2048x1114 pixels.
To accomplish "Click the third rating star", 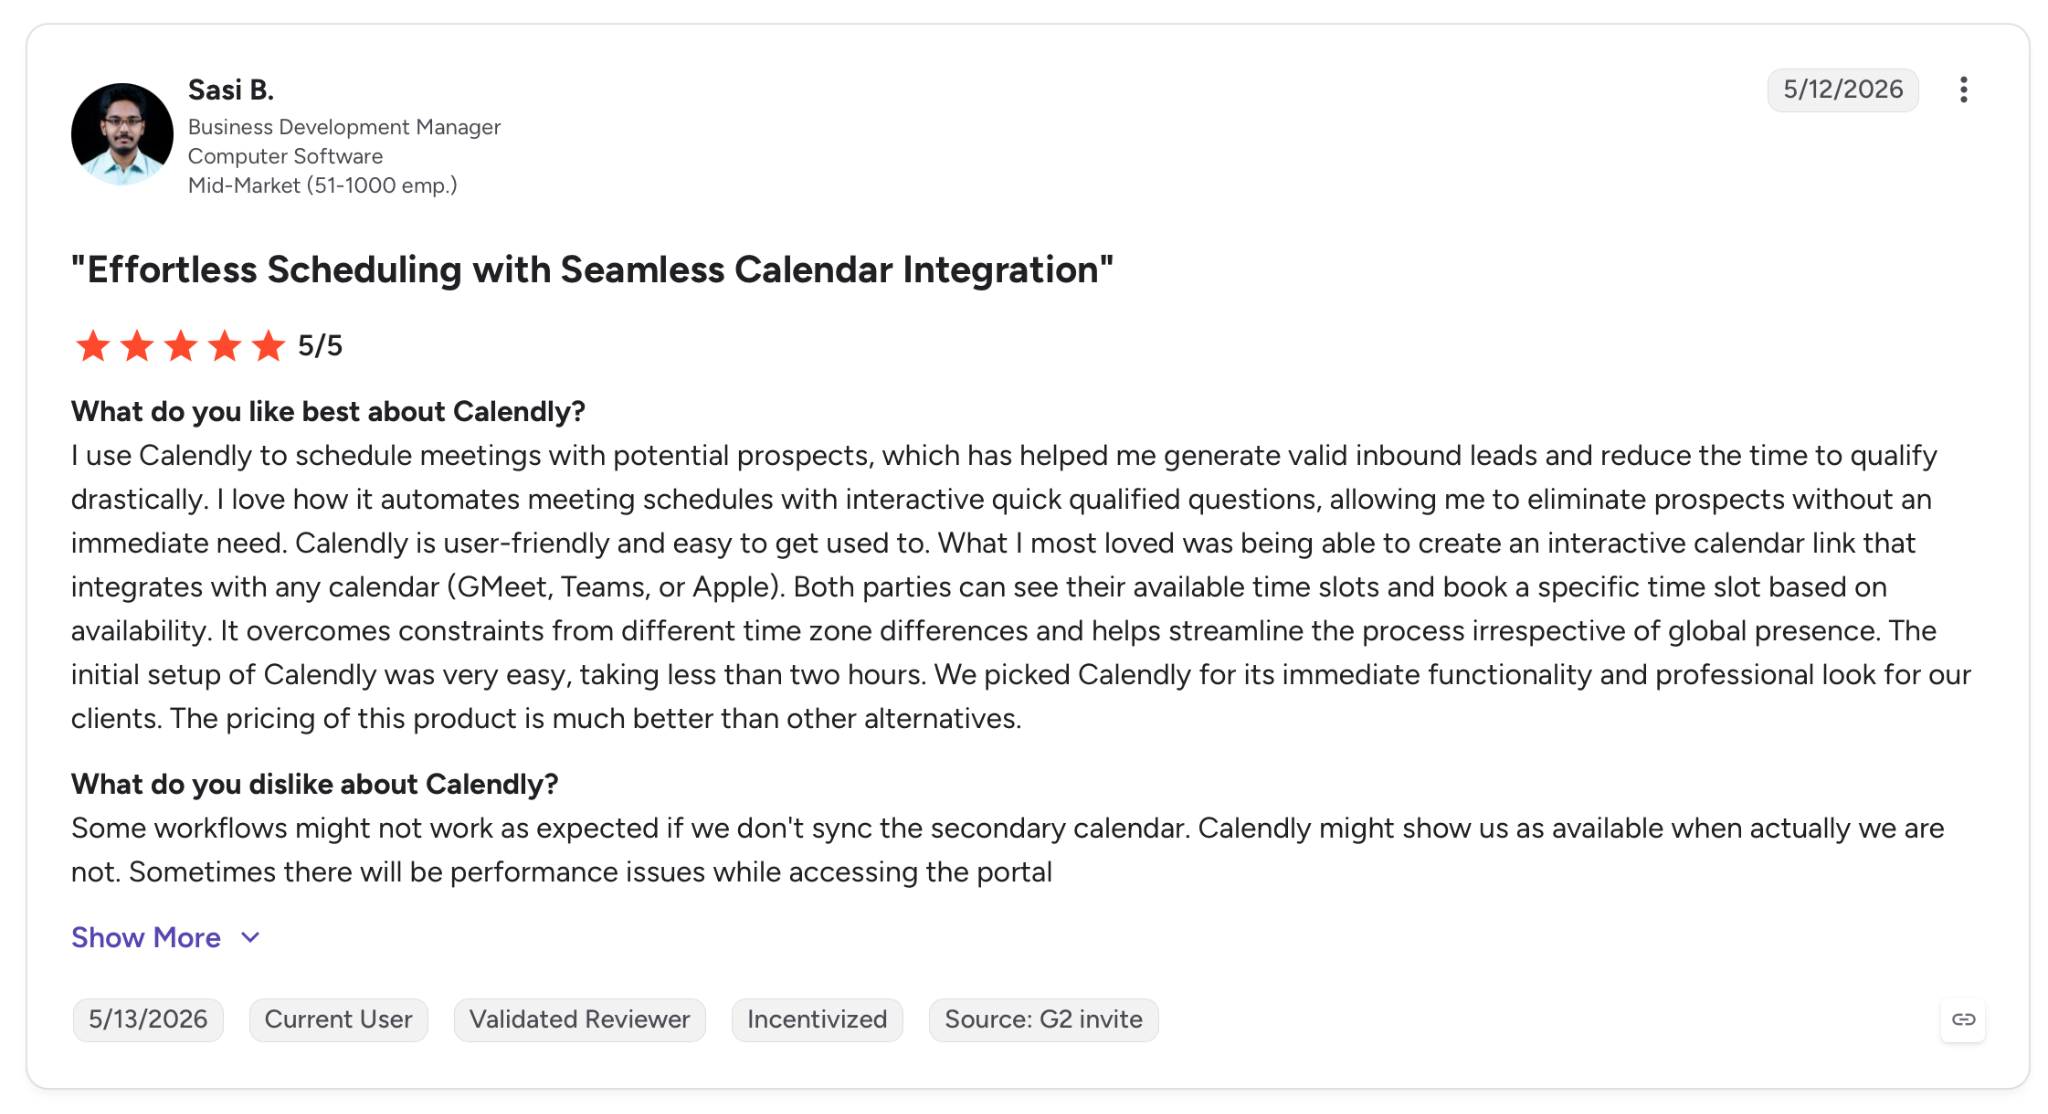I will coord(181,346).
